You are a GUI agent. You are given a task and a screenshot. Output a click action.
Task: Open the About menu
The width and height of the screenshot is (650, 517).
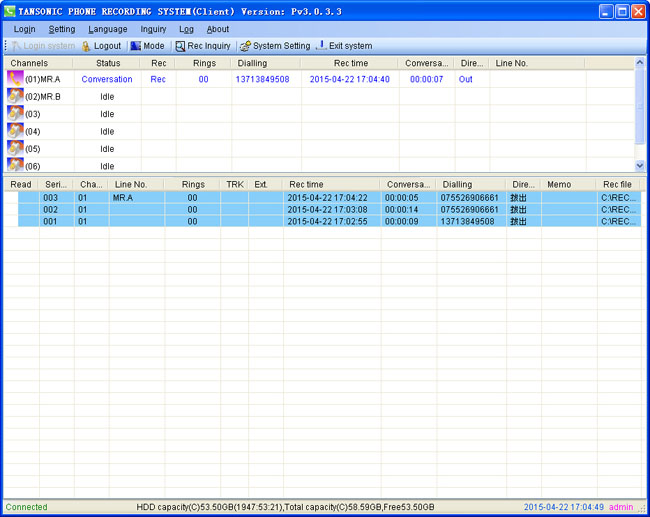tap(217, 30)
